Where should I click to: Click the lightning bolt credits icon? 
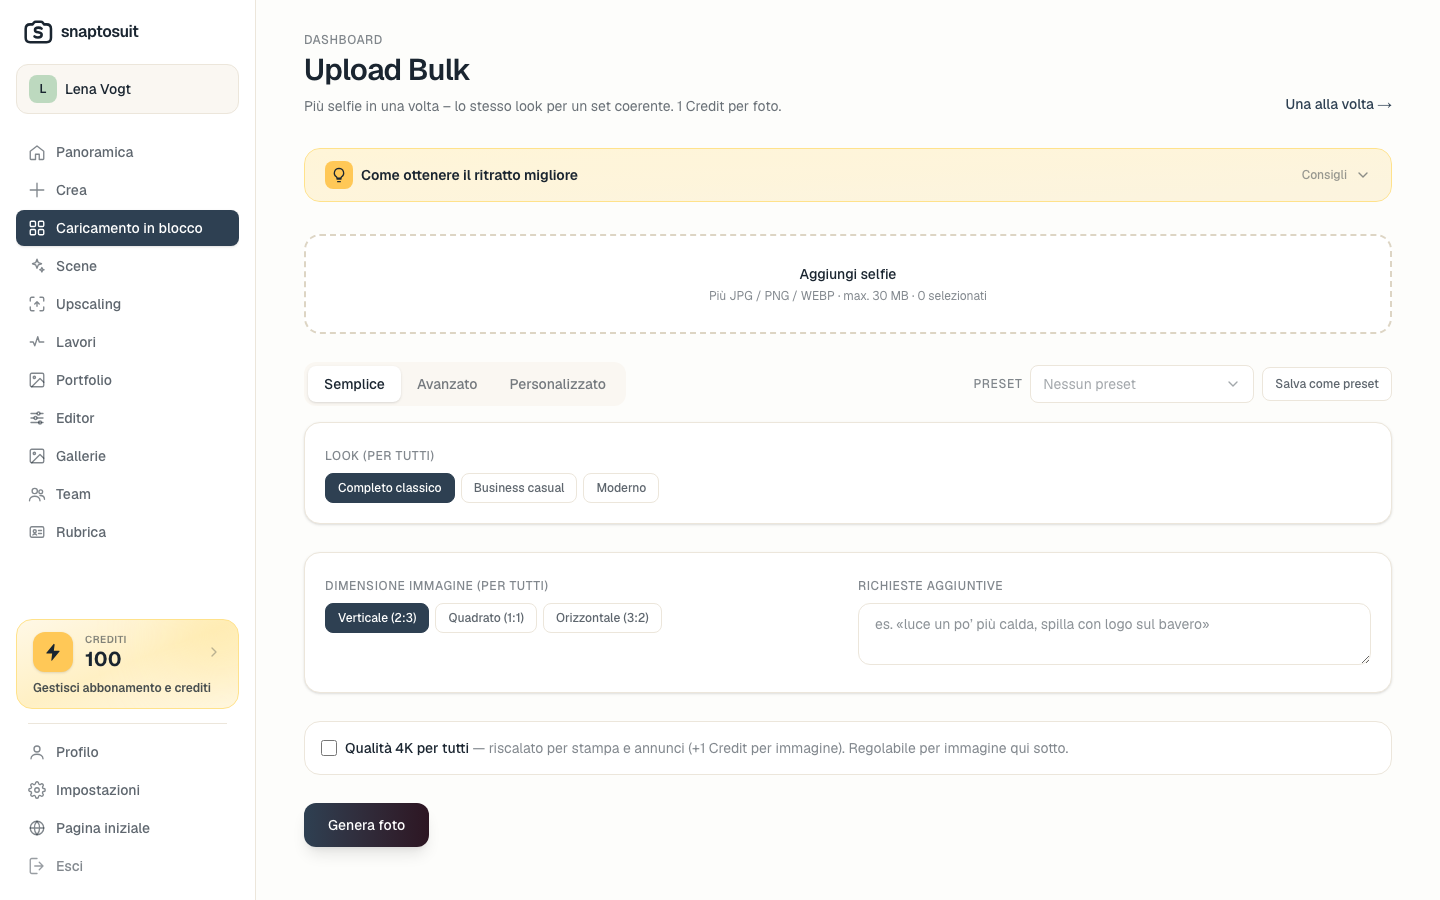(x=53, y=652)
